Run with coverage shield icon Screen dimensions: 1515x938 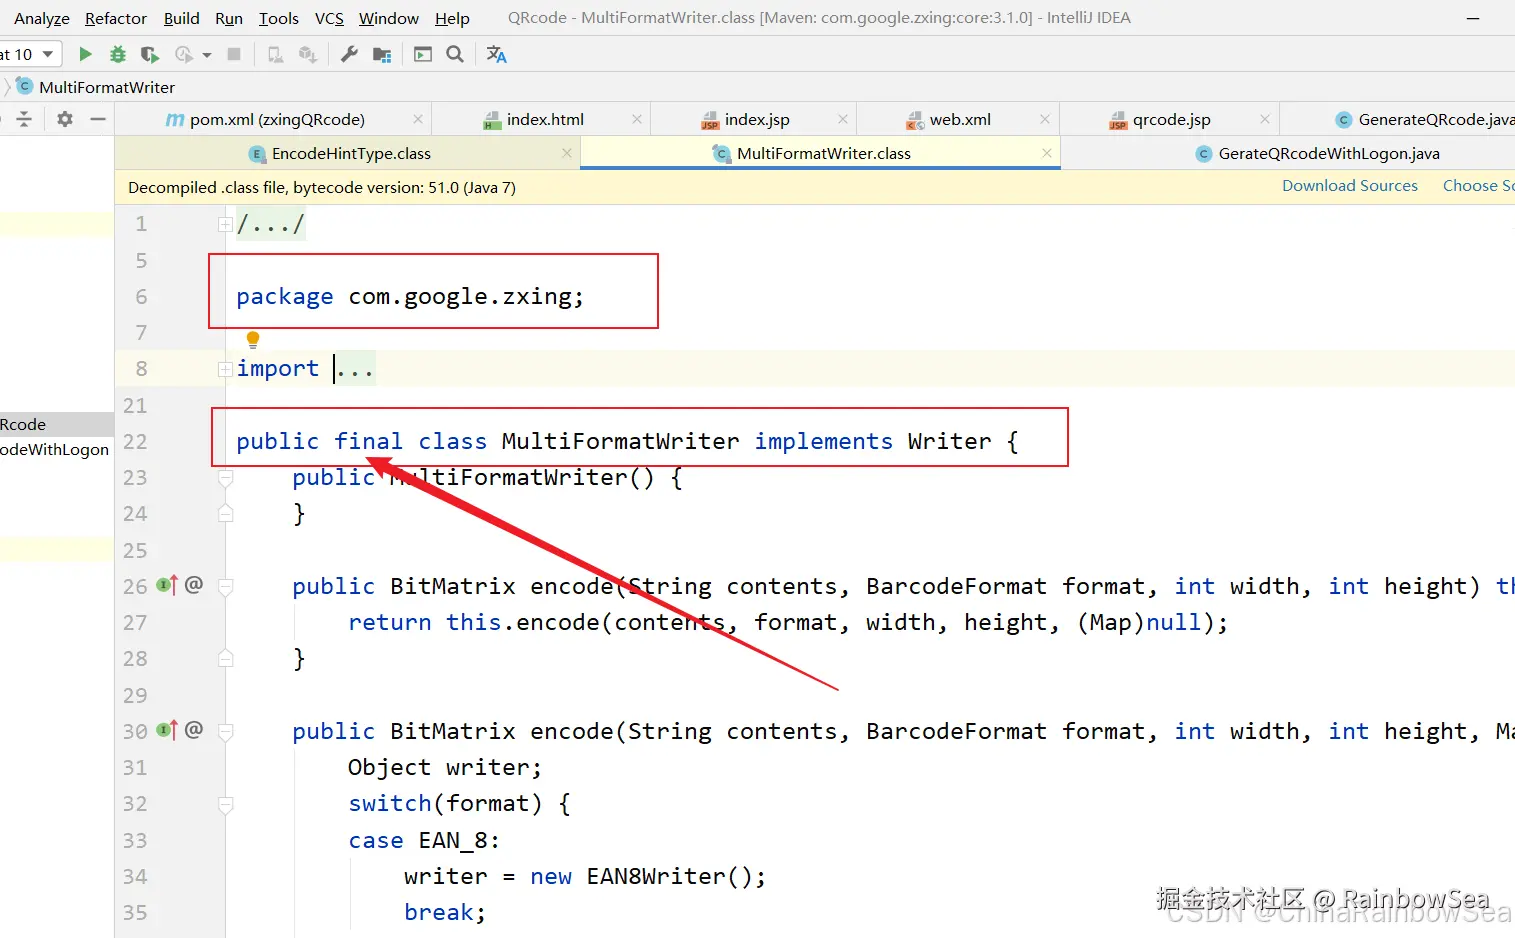tap(150, 54)
